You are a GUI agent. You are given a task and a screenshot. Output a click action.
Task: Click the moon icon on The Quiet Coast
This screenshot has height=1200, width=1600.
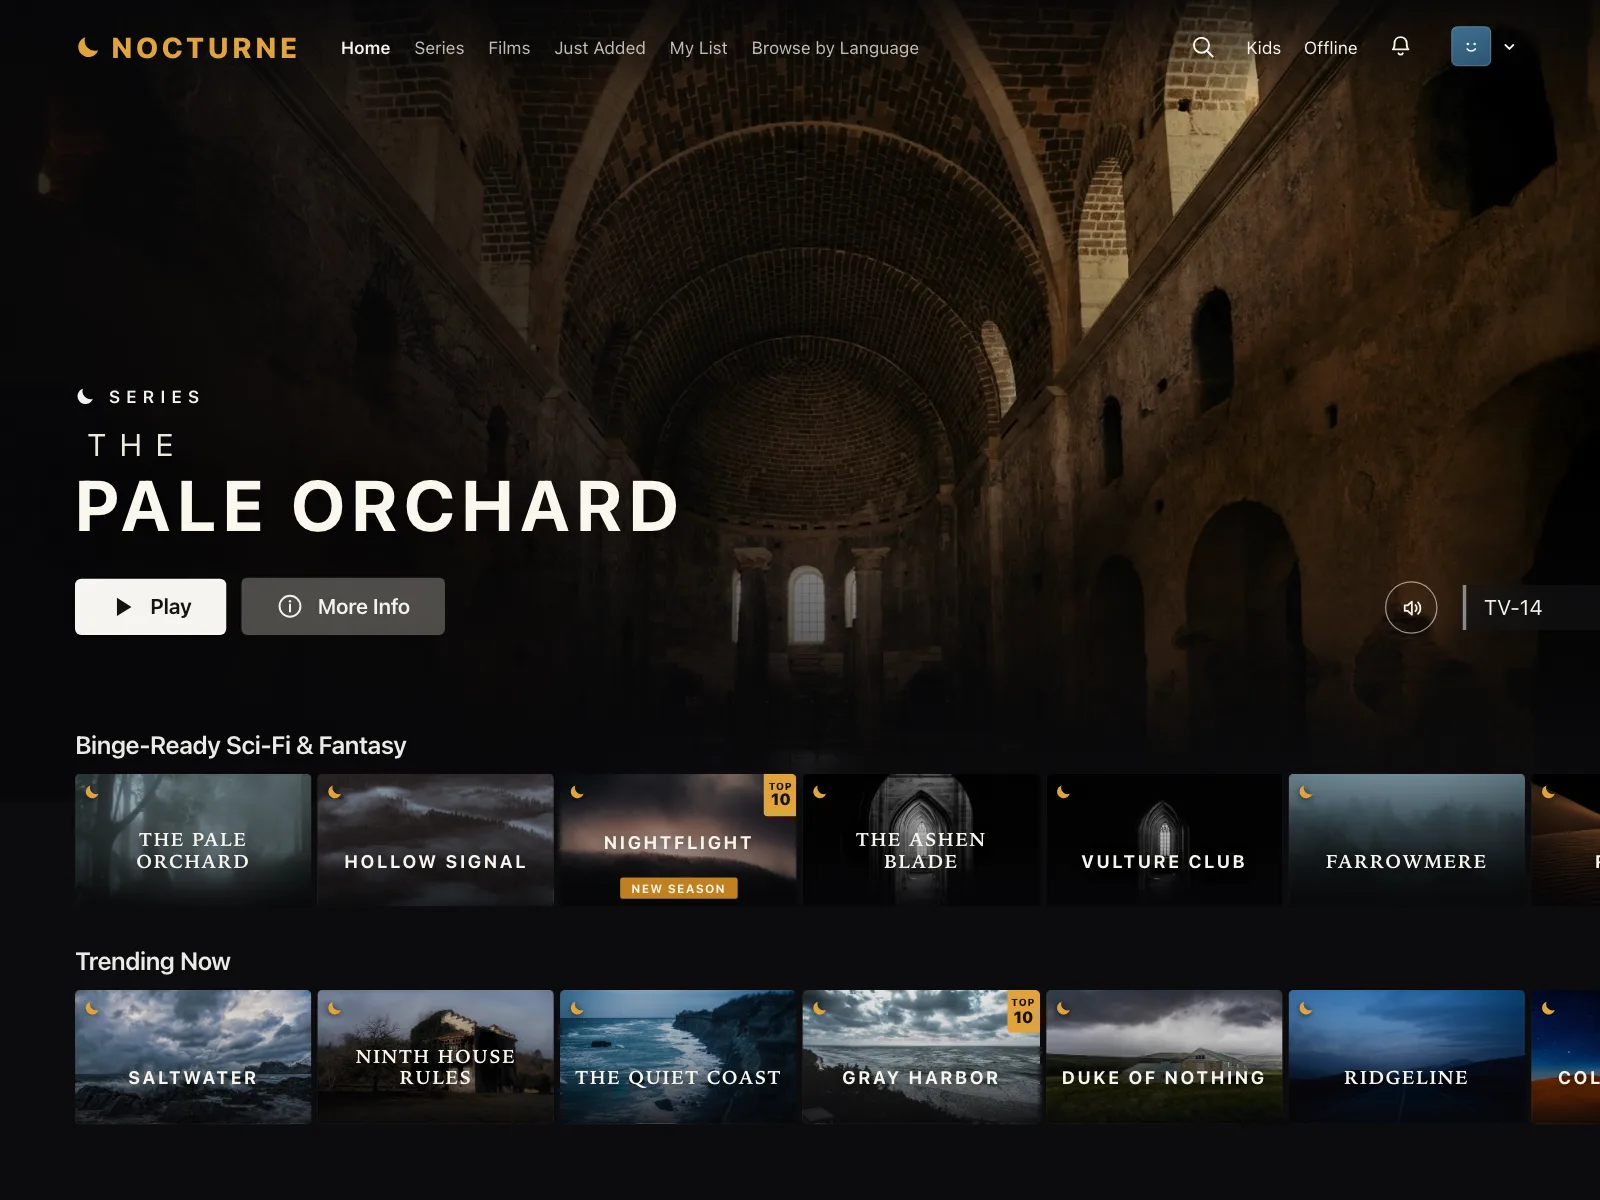pos(577,1009)
